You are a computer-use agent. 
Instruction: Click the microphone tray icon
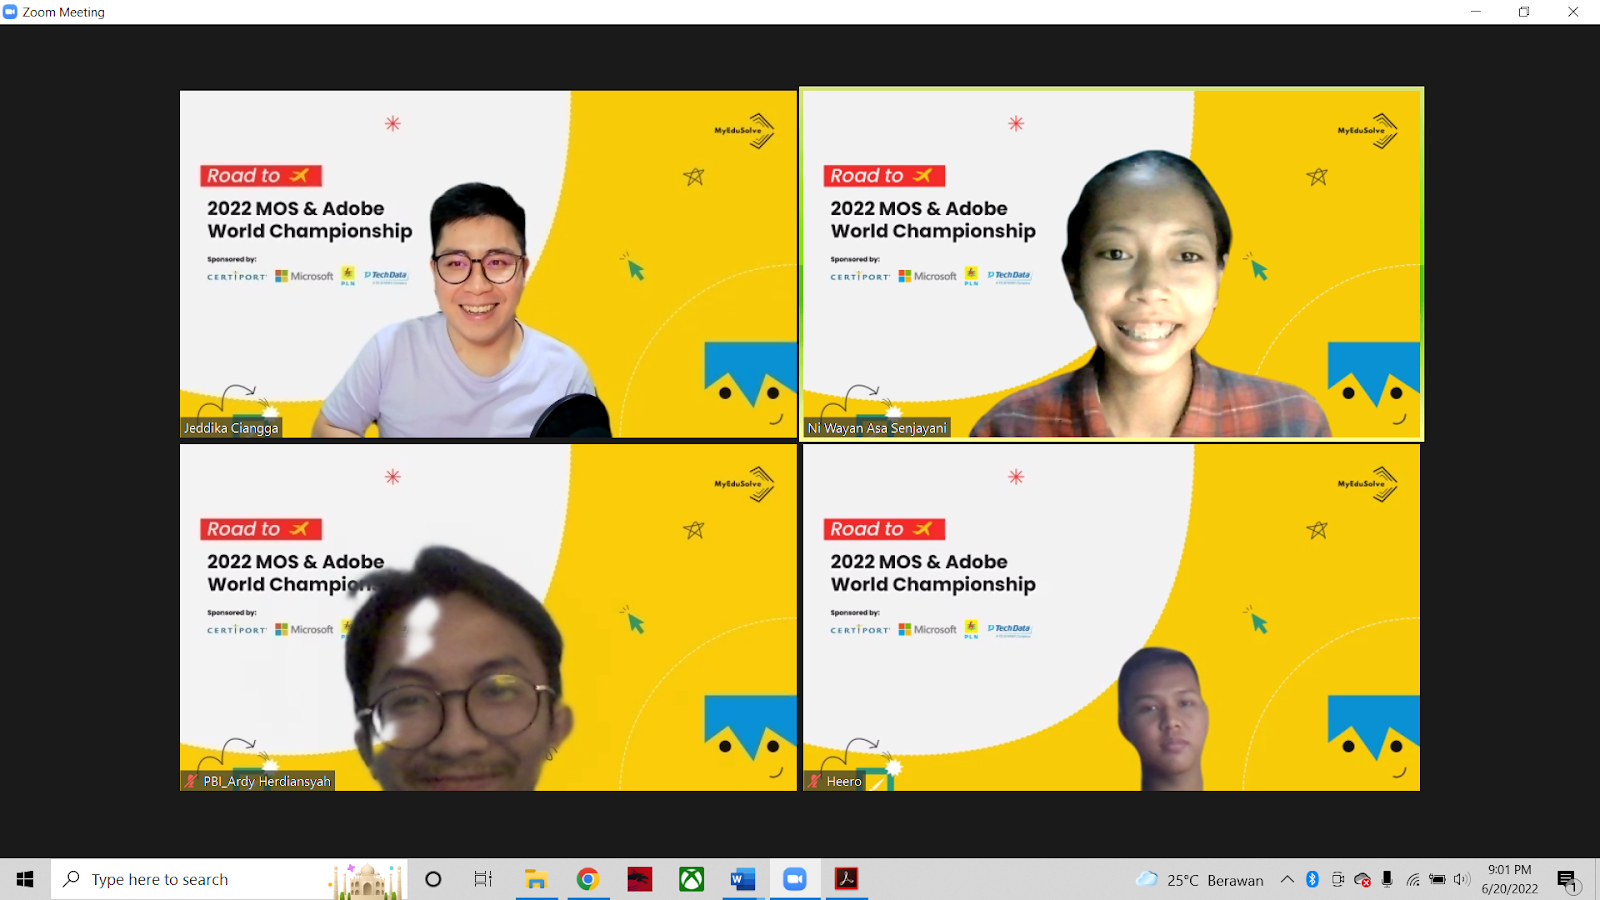1387,880
